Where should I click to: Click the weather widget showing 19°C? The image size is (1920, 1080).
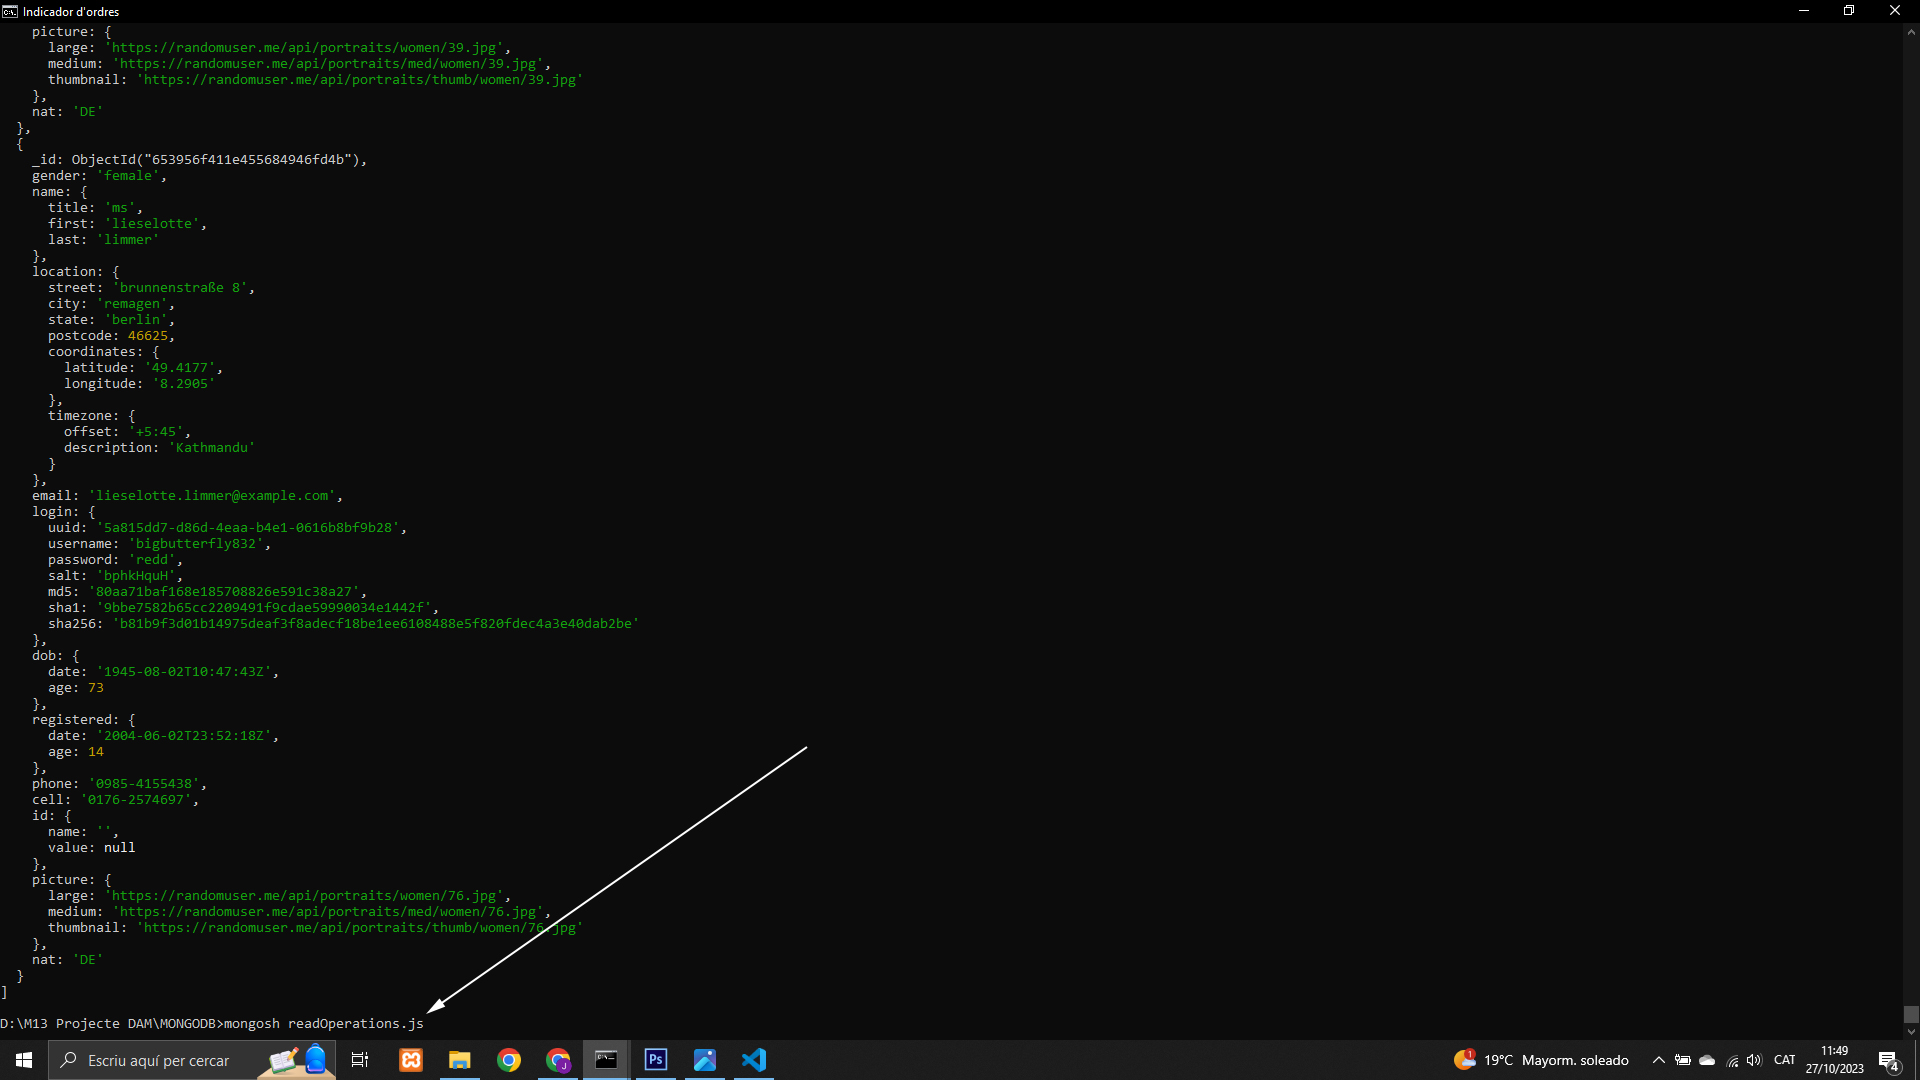coord(1541,1060)
